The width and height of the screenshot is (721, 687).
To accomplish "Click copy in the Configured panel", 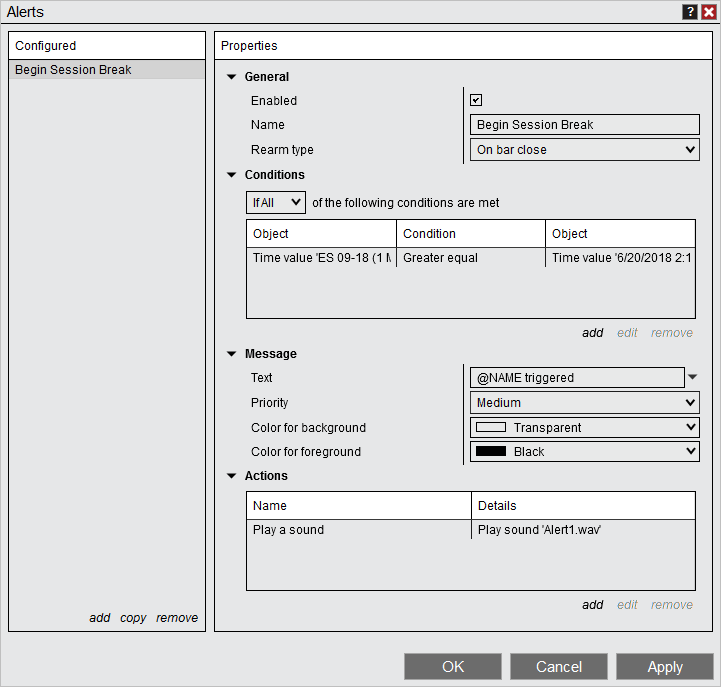I will 133,618.
